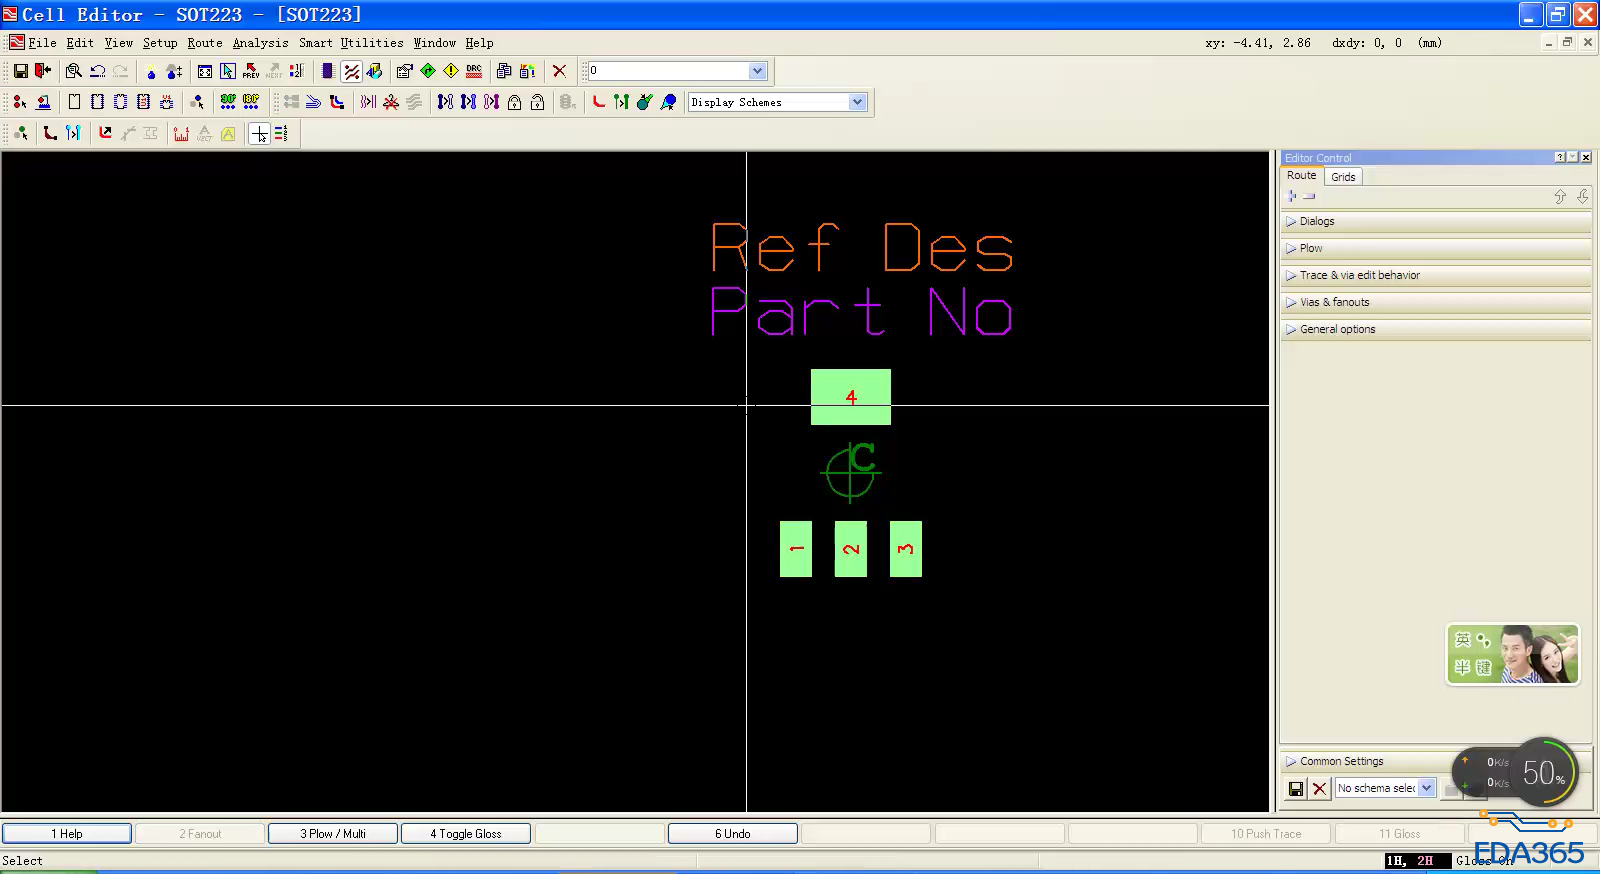Expand Trace & via edit behavior section

pos(1436,275)
